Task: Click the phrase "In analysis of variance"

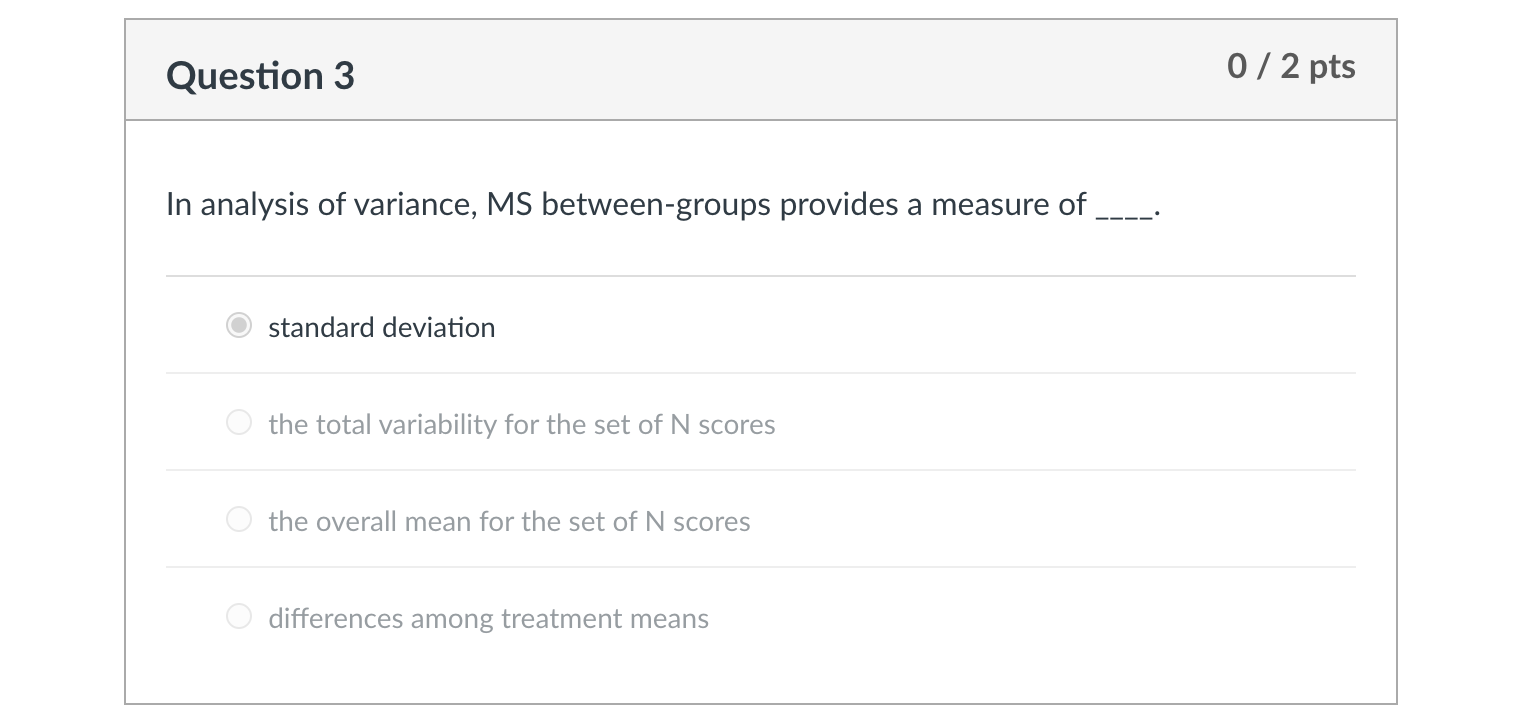Action: [320, 205]
